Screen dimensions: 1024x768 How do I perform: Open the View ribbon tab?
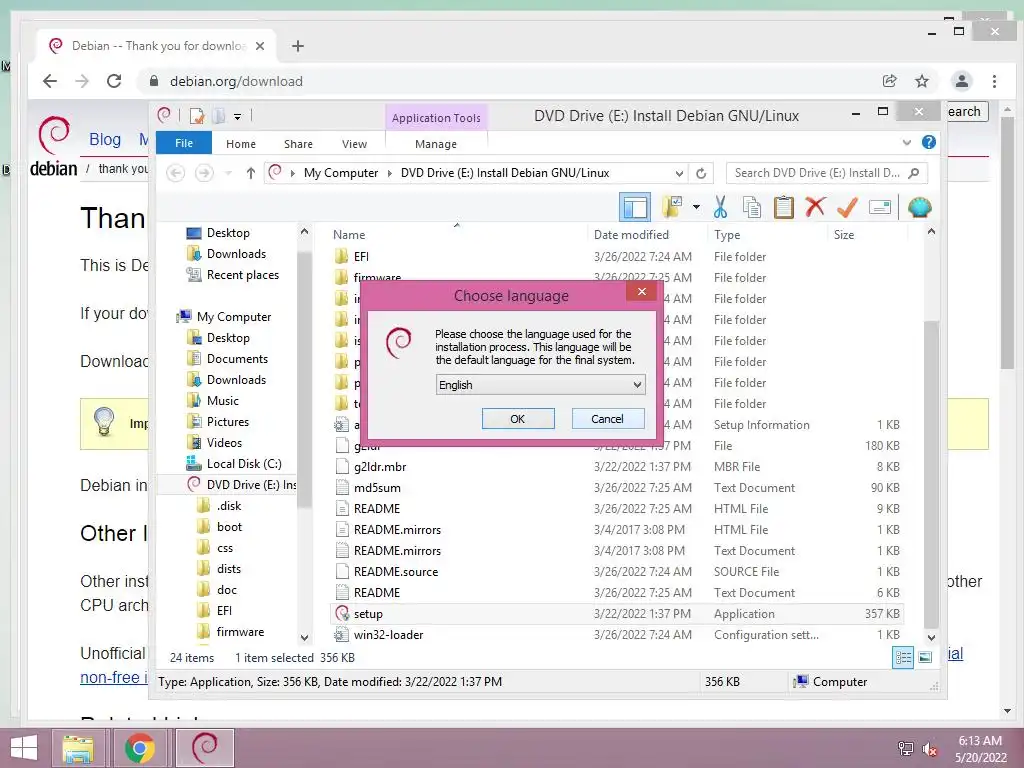[x=355, y=144]
